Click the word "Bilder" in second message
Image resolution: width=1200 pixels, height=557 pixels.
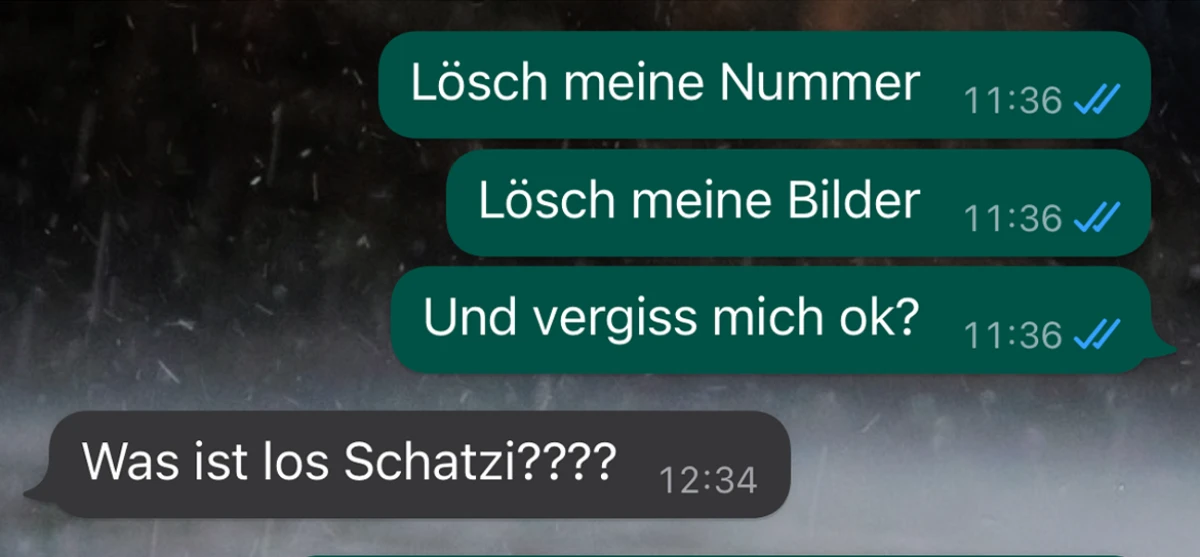pyautogui.click(x=847, y=201)
